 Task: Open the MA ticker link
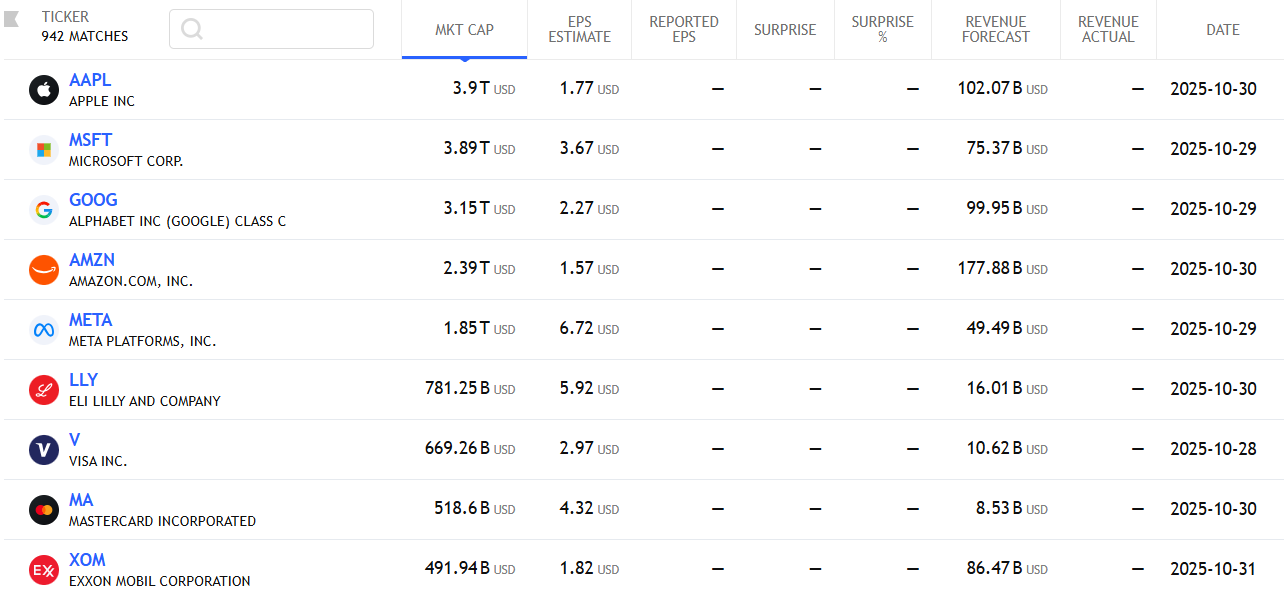81,500
